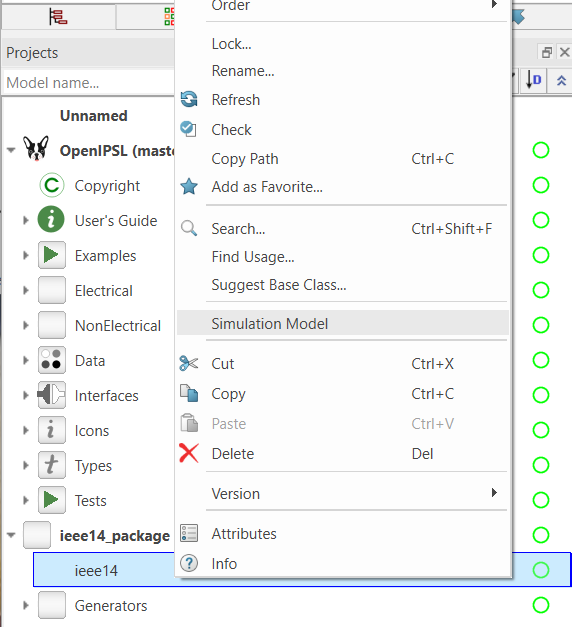572x627 pixels.
Task: Click the Refresh icon in context menu
Action: tap(189, 99)
